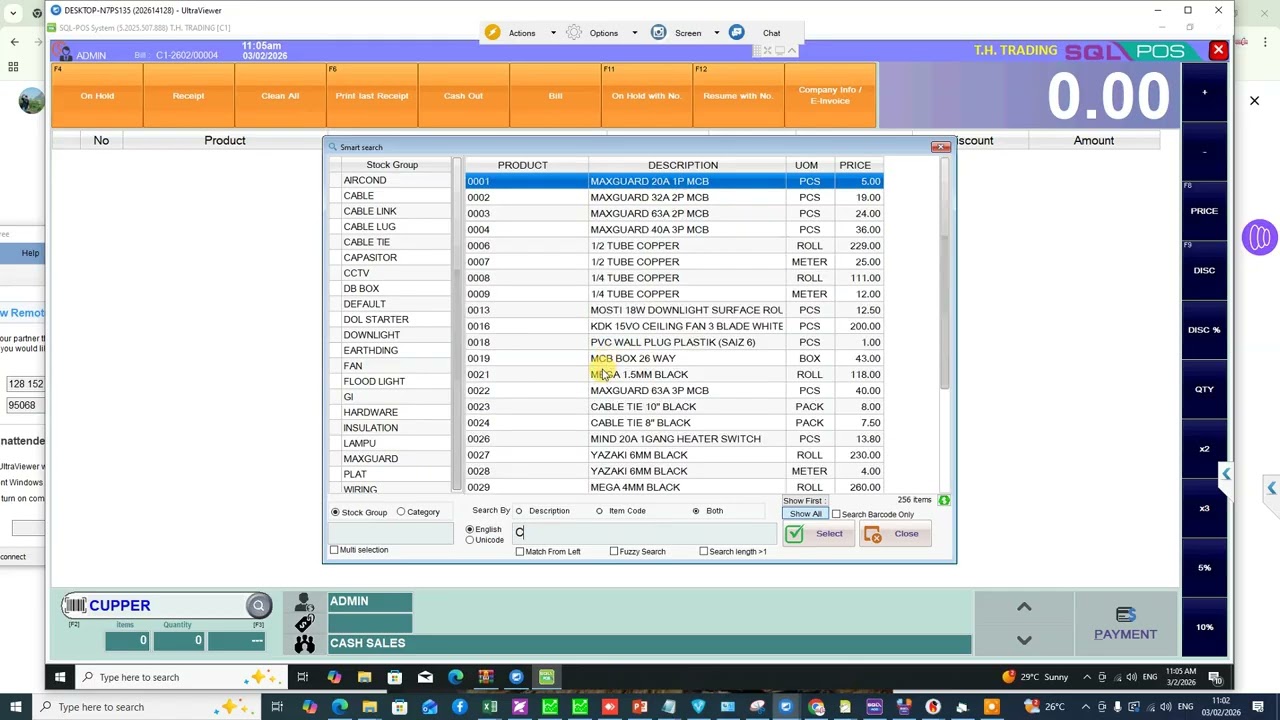Select row CABLE TIE 10" BLACK
The width and height of the screenshot is (1280, 720).
pos(674,407)
